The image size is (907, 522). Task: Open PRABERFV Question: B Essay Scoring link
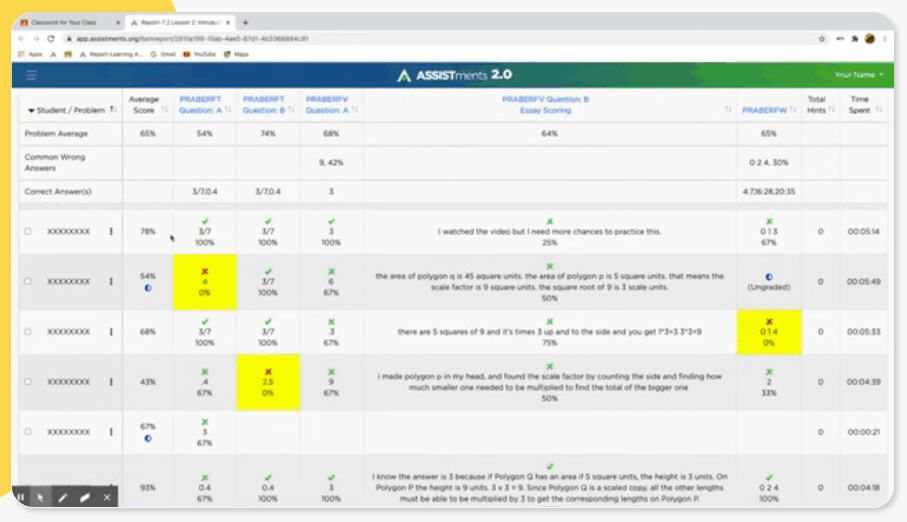545,105
